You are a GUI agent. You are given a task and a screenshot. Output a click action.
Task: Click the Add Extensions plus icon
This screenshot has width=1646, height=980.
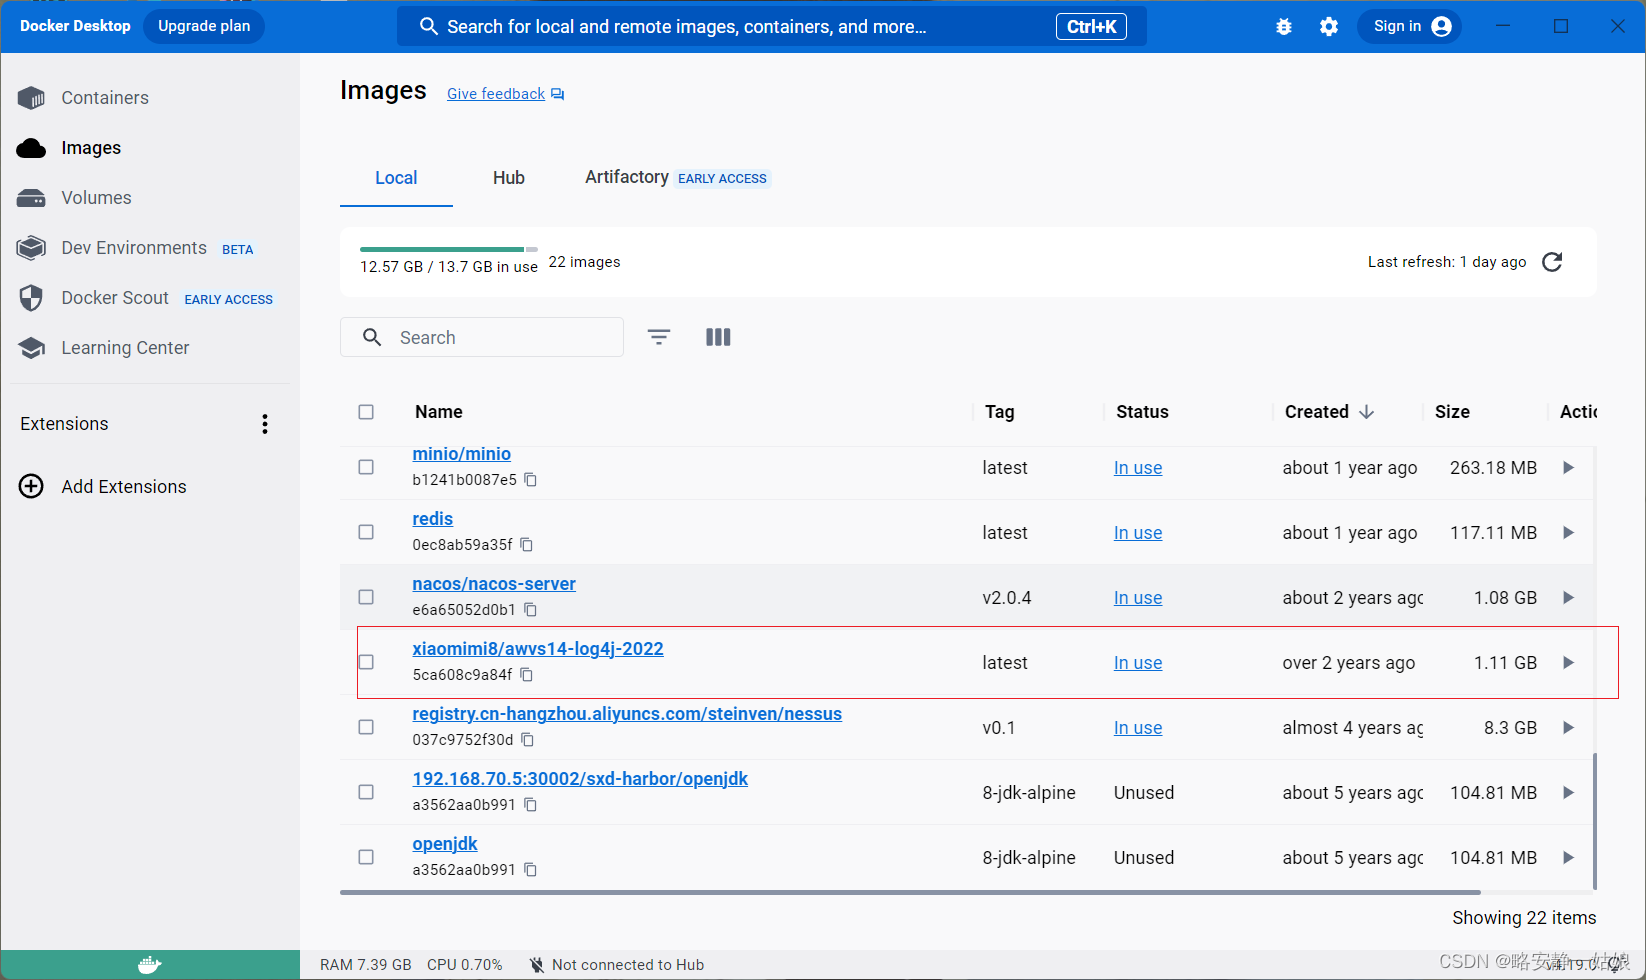(x=31, y=487)
